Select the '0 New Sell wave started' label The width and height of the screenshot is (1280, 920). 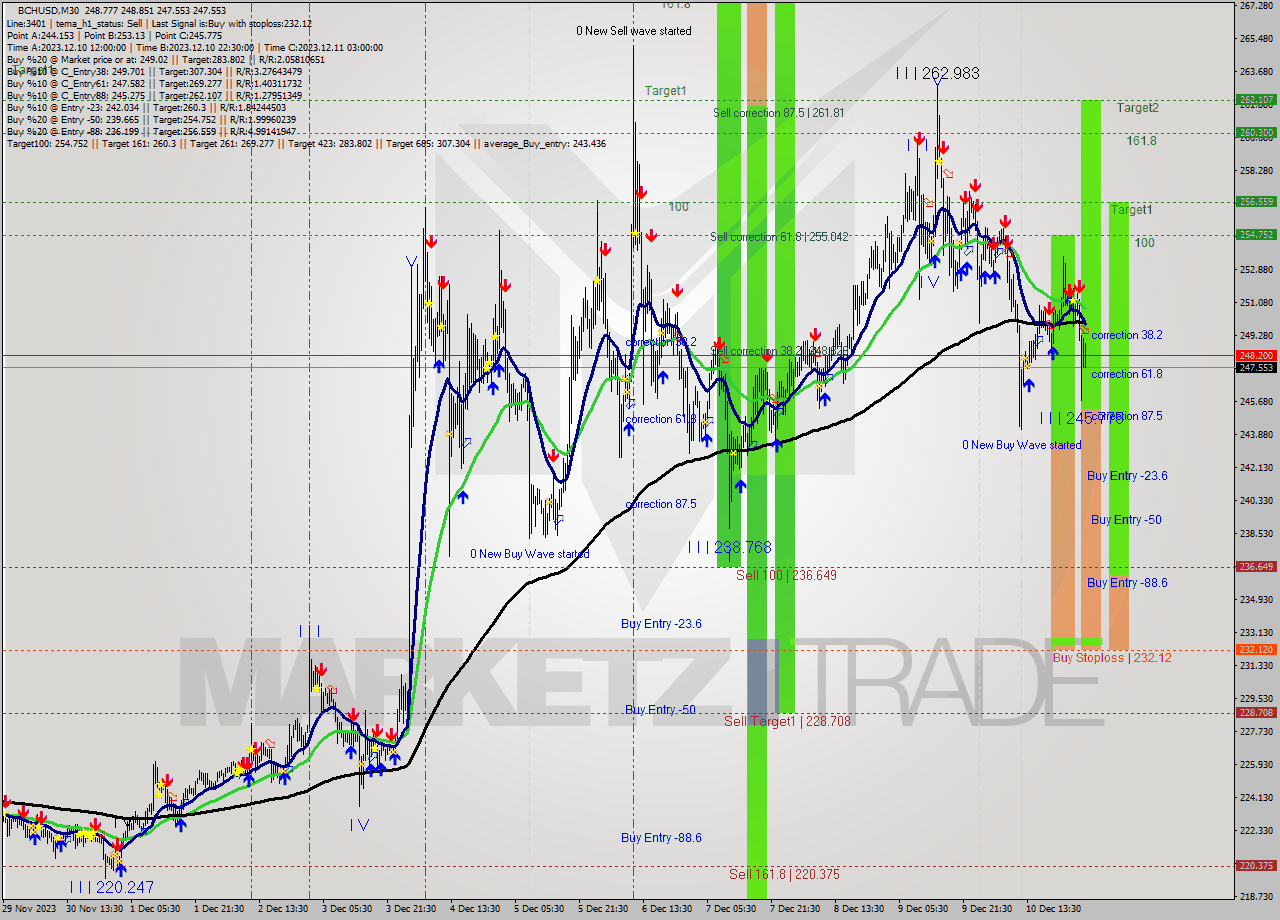coord(633,31)
